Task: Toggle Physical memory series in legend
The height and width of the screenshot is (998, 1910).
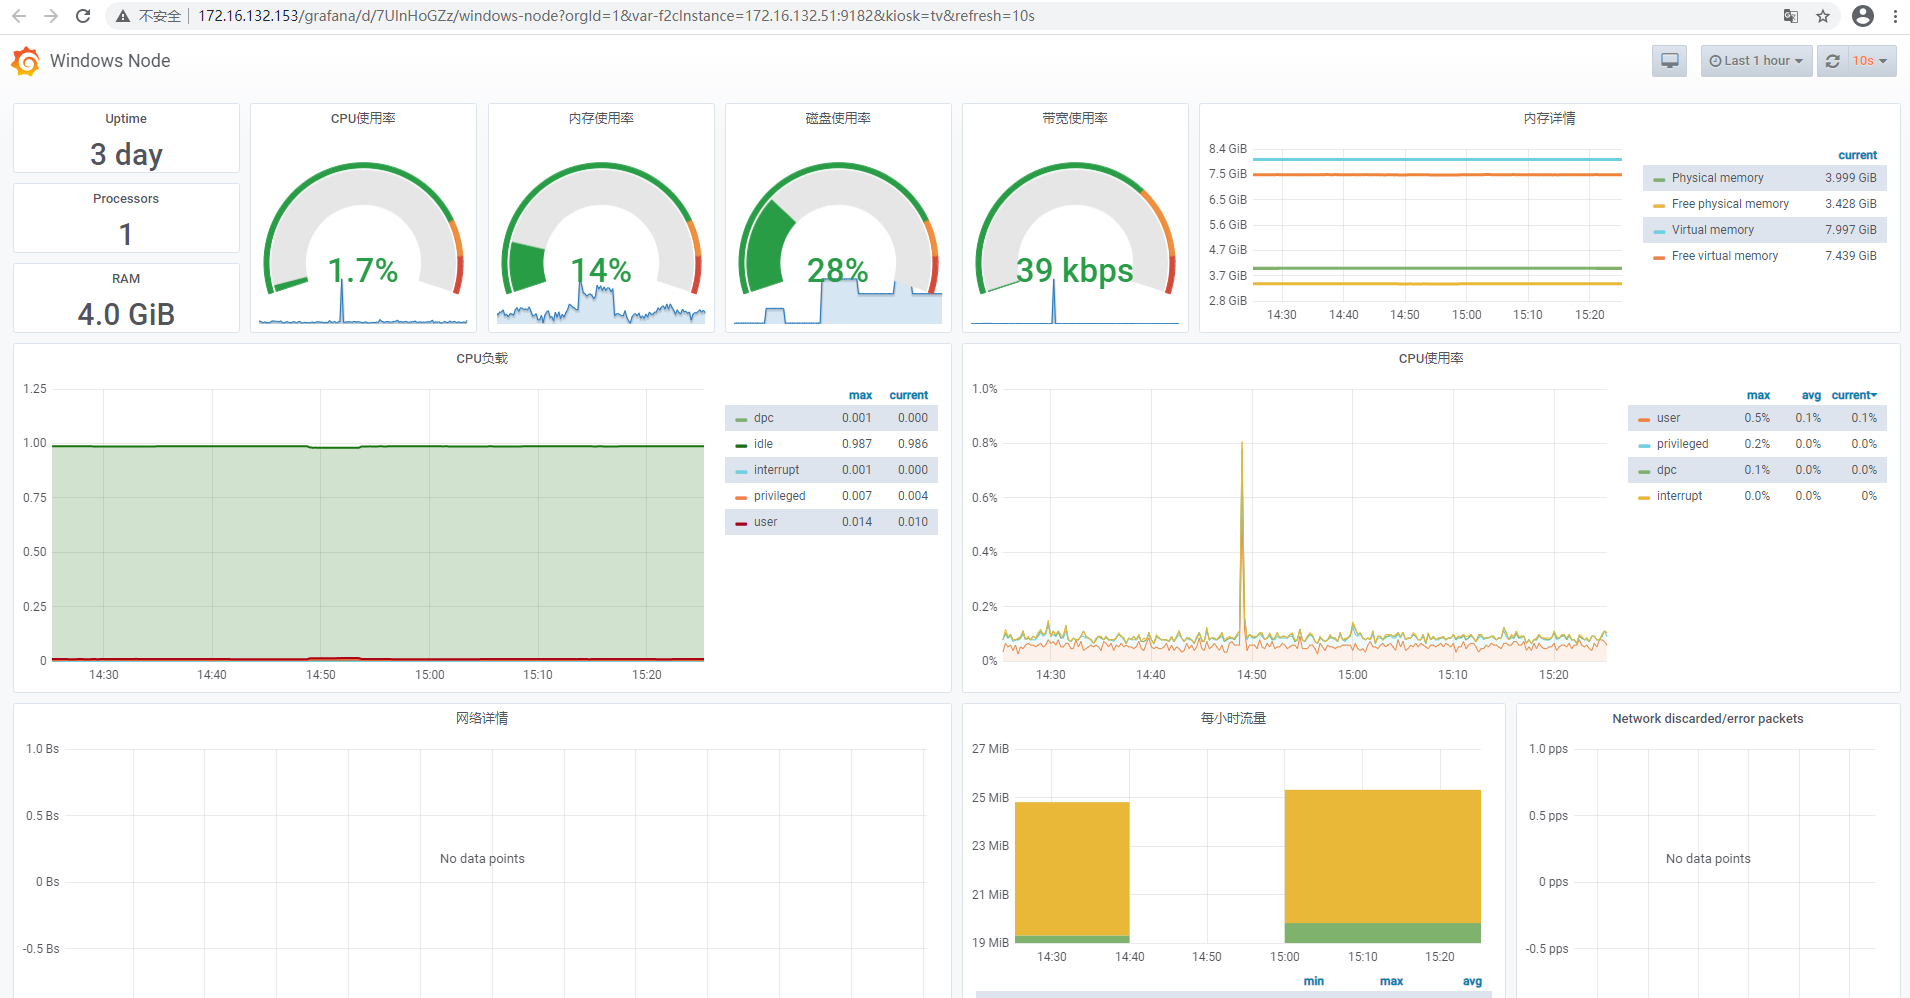Action: coord(1717,178)
